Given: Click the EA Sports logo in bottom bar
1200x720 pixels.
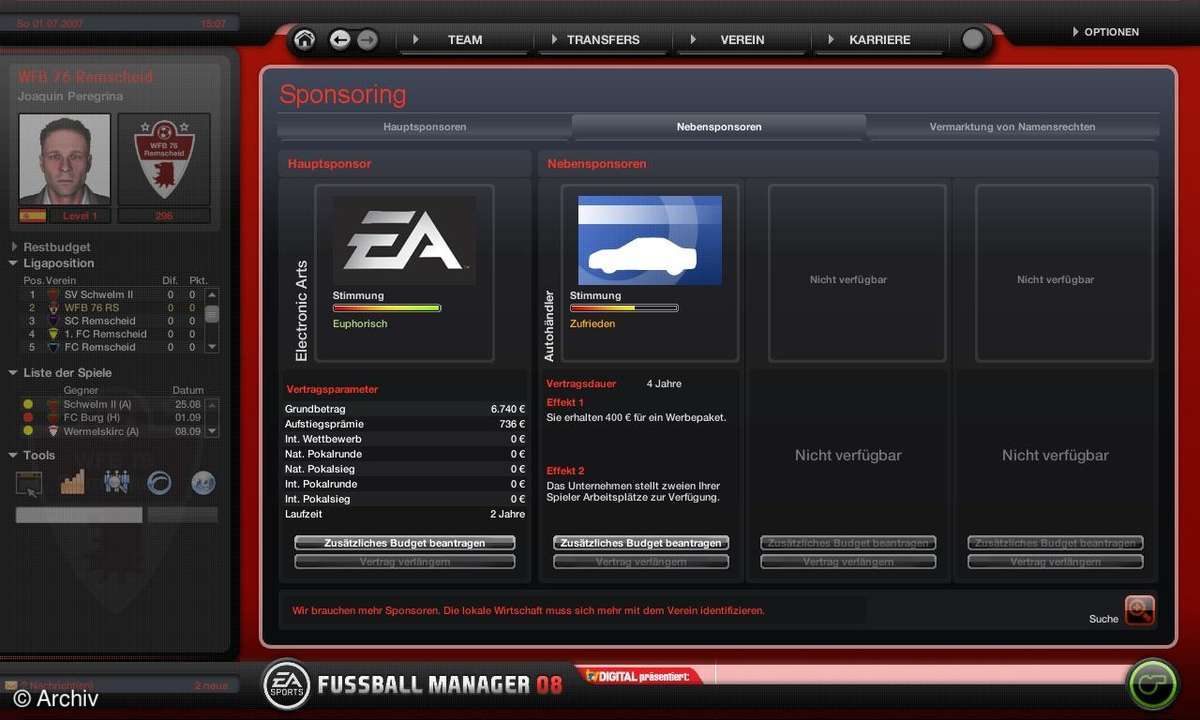Looking at the screenshot, I should (286, 685).
